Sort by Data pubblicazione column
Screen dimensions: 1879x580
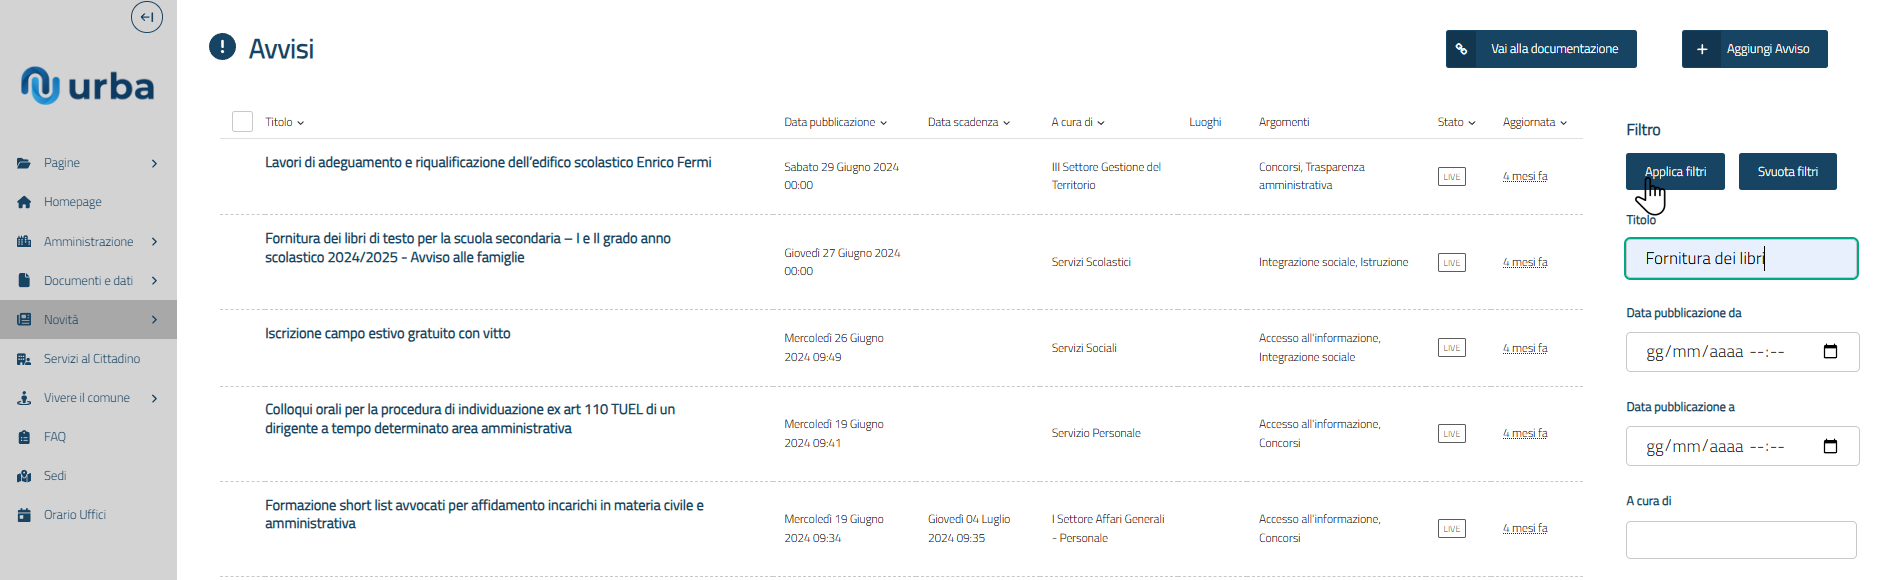pyautogui.click(x=835, y=122)
